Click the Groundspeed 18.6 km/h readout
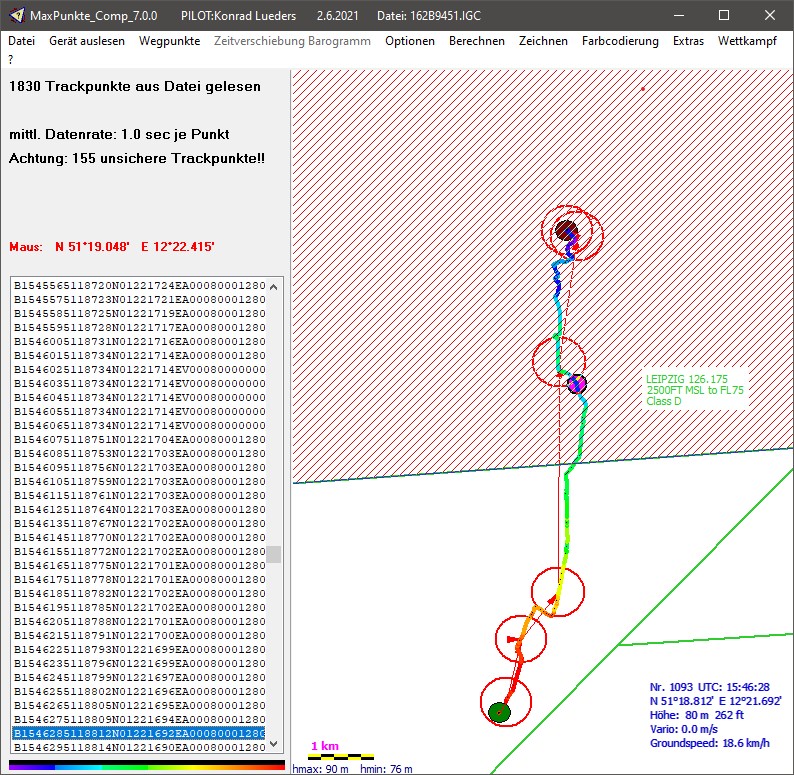Viewport: 794px width, 775px height. pos(709,743)
